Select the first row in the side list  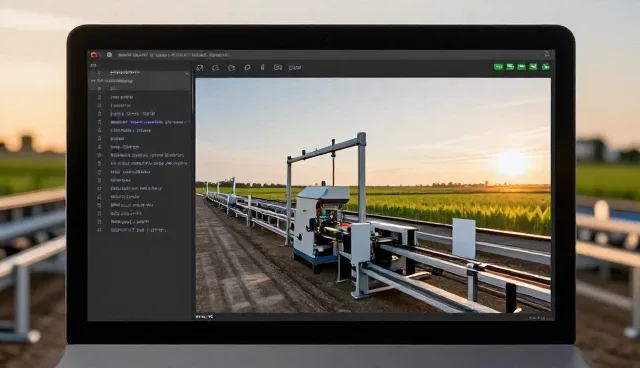140,89
